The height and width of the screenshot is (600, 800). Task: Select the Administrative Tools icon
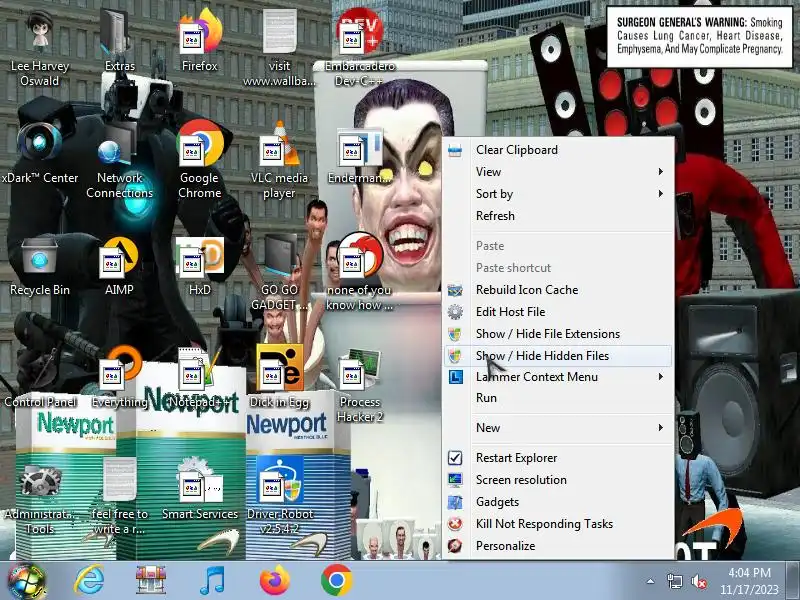click(x=40, y=498)
